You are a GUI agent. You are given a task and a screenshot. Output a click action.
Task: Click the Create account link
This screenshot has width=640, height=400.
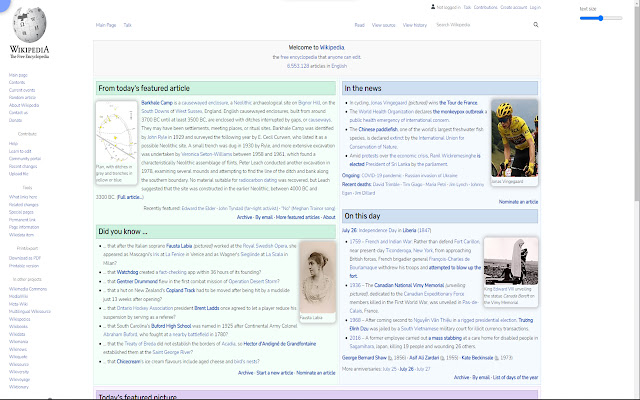(x=513, y=7)
